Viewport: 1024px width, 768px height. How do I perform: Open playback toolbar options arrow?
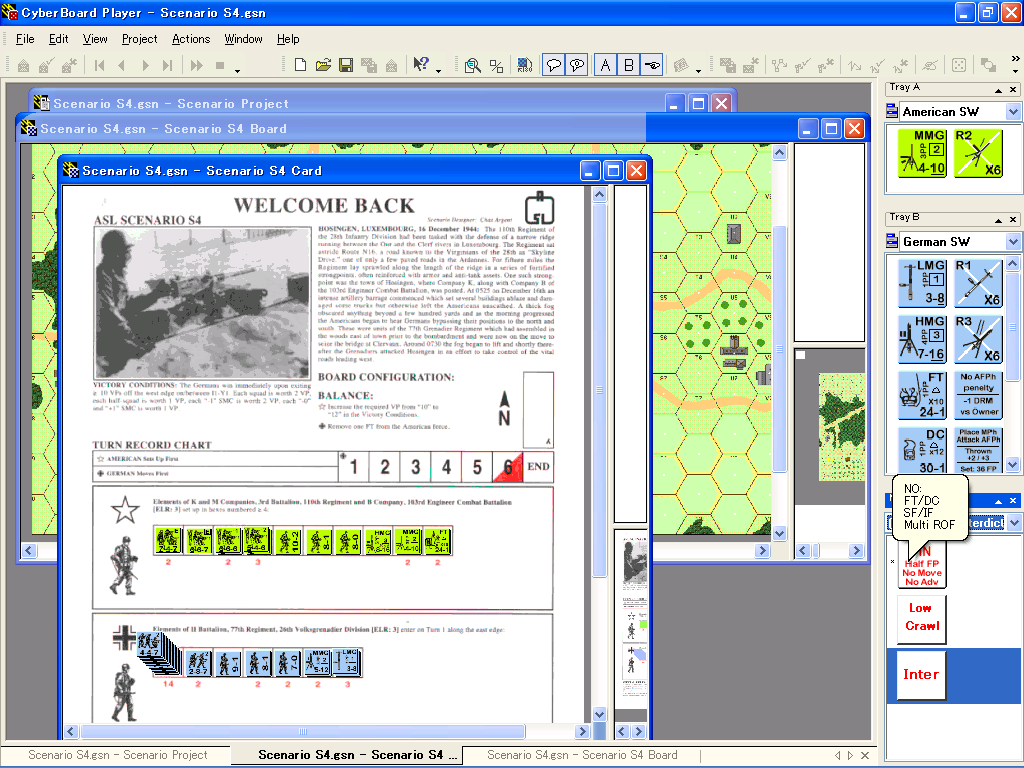(237, 71)
